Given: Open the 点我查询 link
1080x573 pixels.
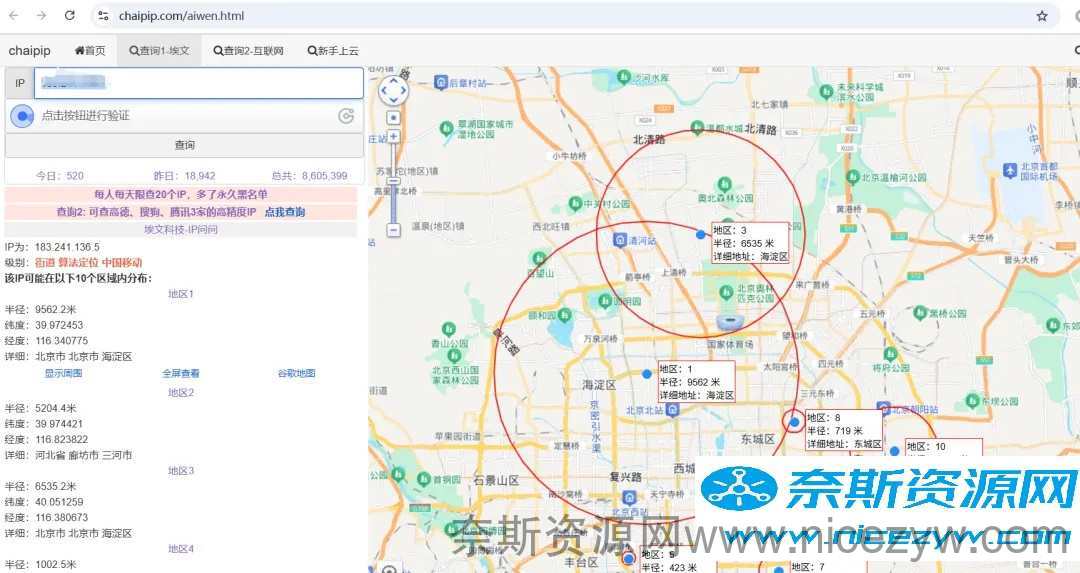Looking at the screenshot, I should pos(285,212).
